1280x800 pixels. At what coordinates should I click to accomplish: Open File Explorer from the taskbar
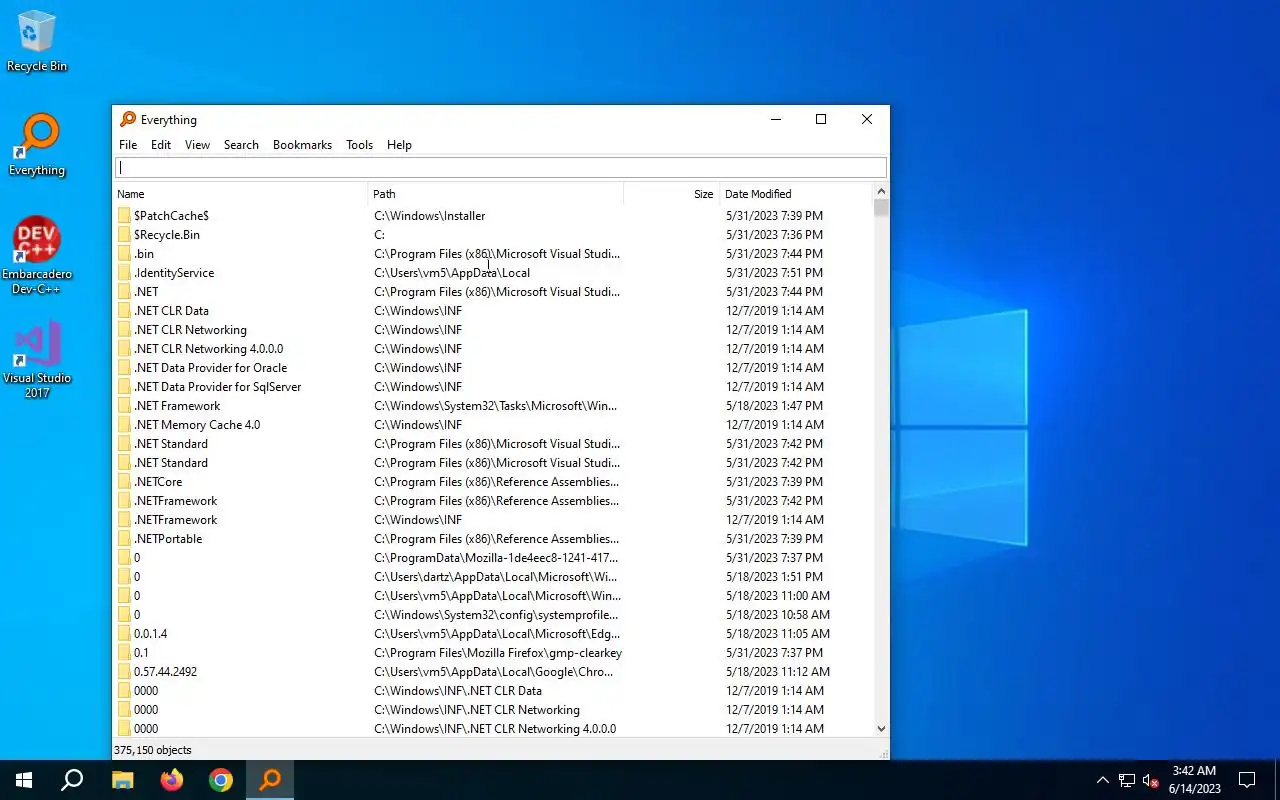pyautogui.click(x=122, y=780)
